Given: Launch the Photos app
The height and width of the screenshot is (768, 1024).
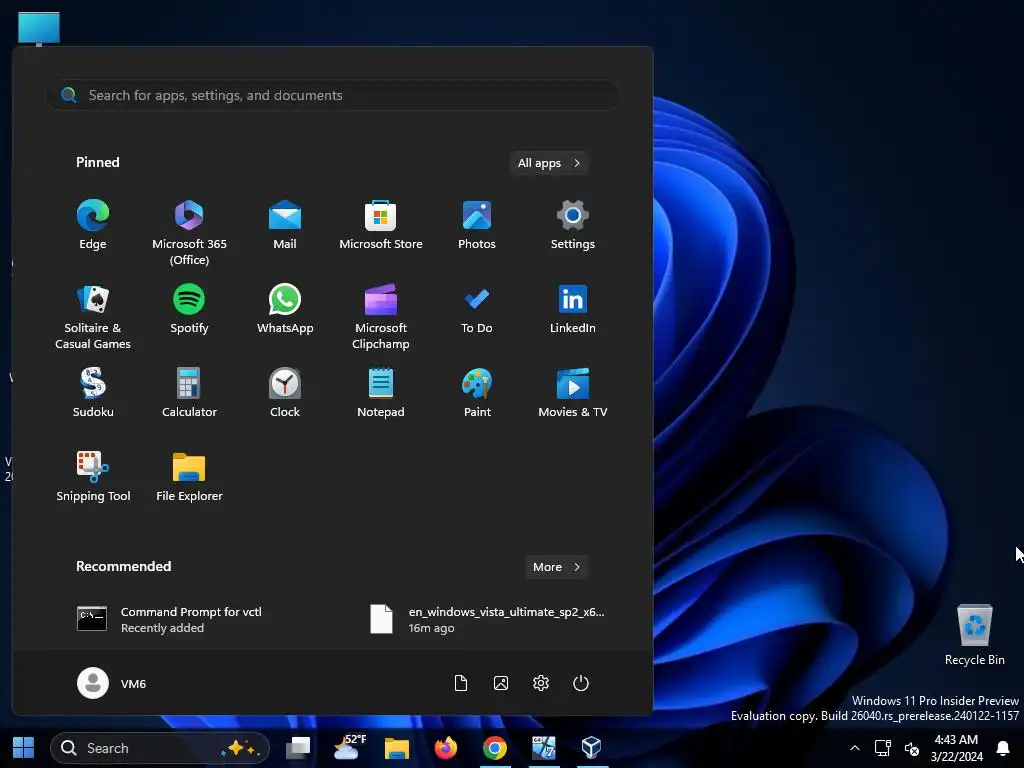Looking at the screenshot, I should tap(477, 225).
